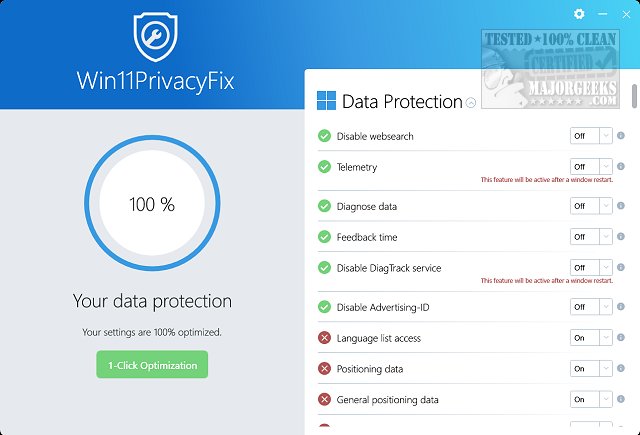Open the Telemetry setting dropdown

(590, 167)
